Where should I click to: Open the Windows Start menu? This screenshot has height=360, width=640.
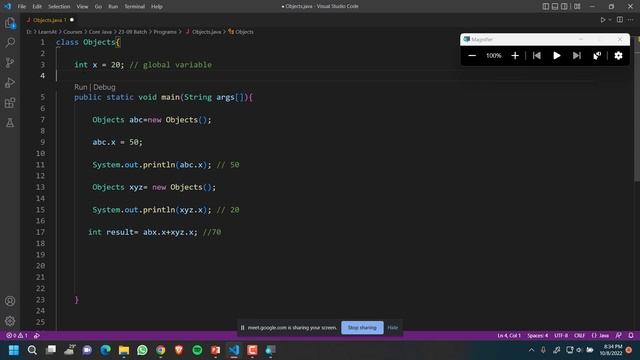[x=14, y=350]
